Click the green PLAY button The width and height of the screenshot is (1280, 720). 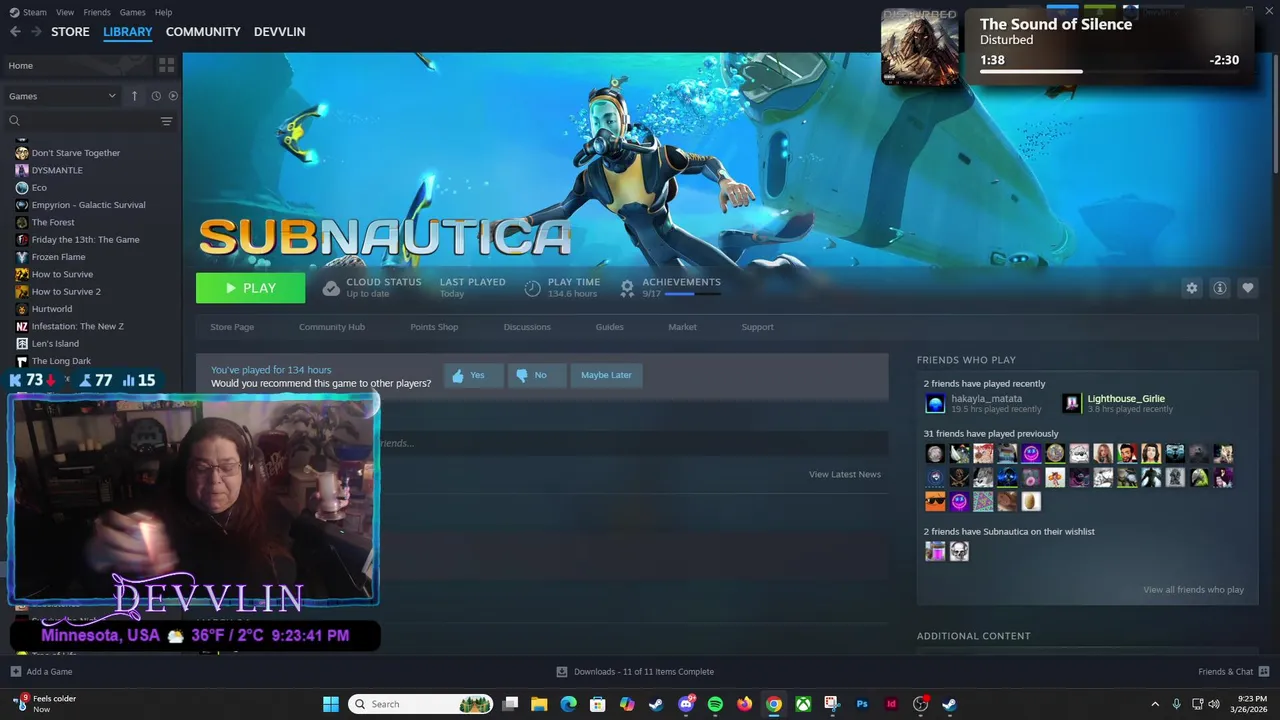coord(251,288)
